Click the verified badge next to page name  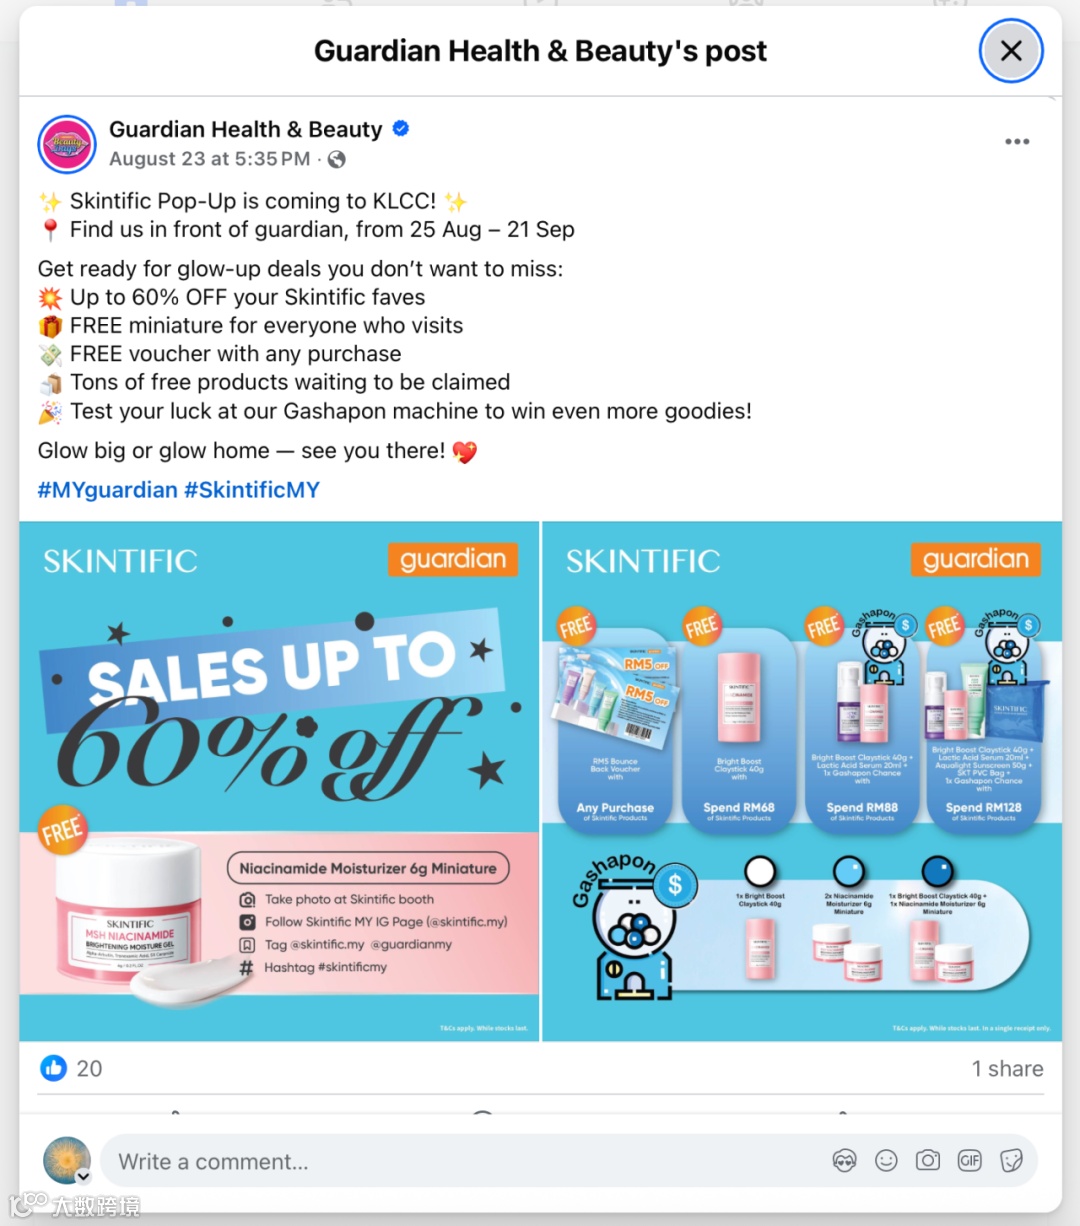401,128
